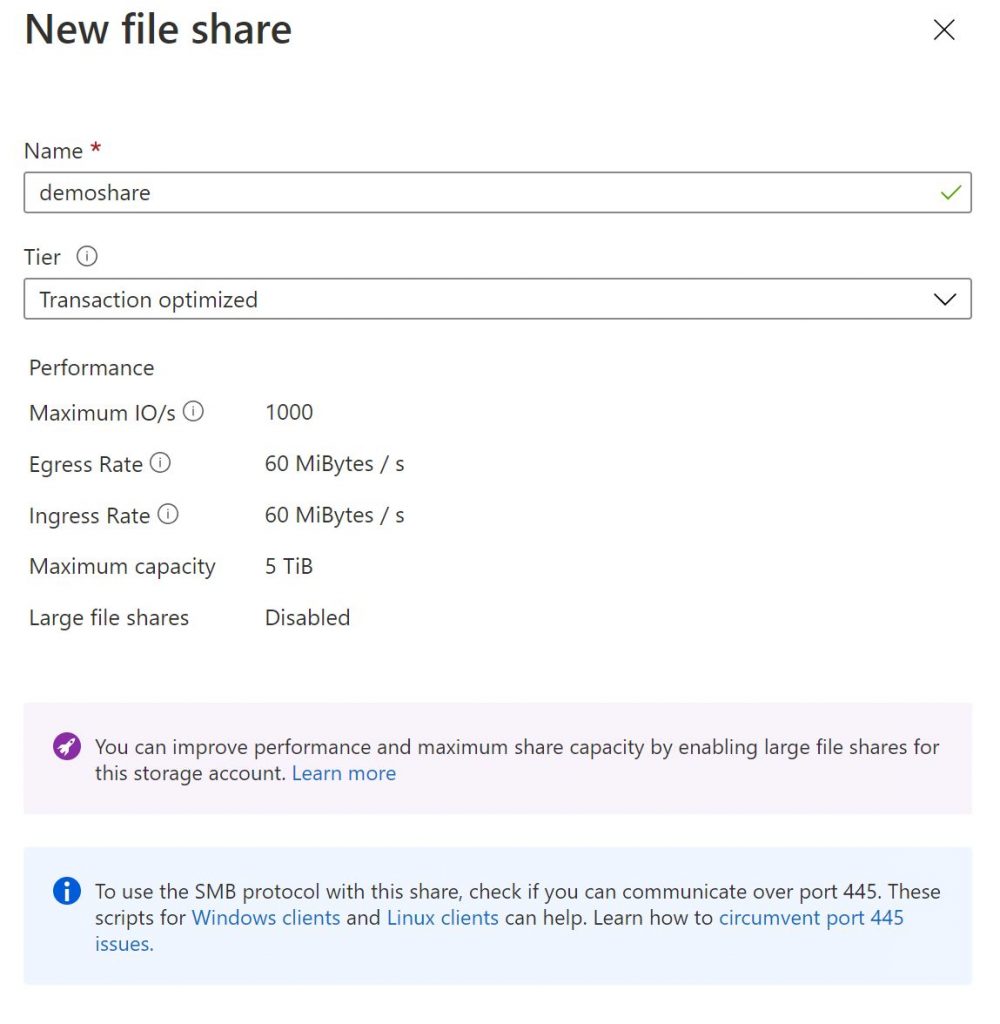Click the purple rocket icon

coord(67,747)
